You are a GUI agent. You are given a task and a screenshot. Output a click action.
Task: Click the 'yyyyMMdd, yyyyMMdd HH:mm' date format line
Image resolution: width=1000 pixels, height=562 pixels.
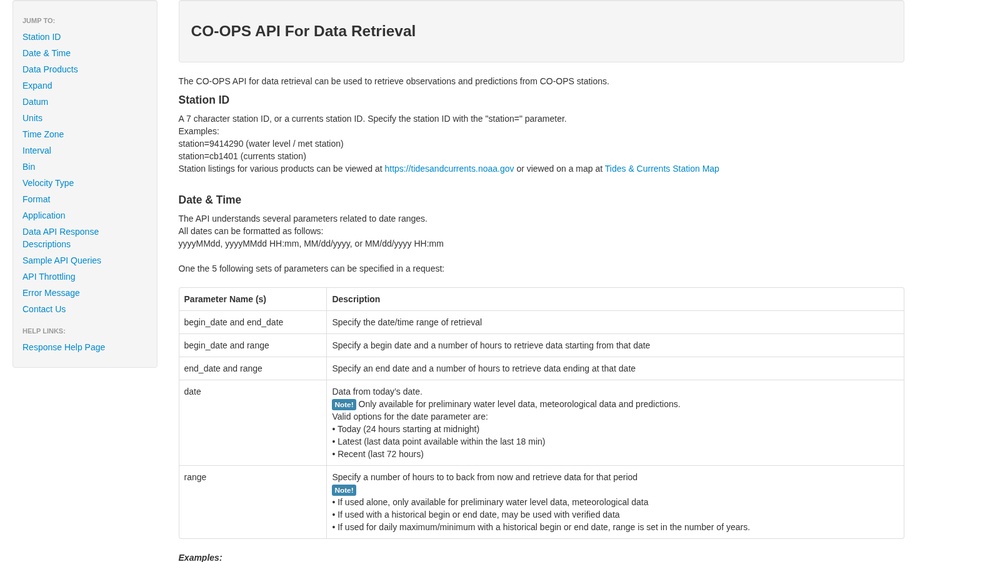pyautogui.click(x=311, y=244)
